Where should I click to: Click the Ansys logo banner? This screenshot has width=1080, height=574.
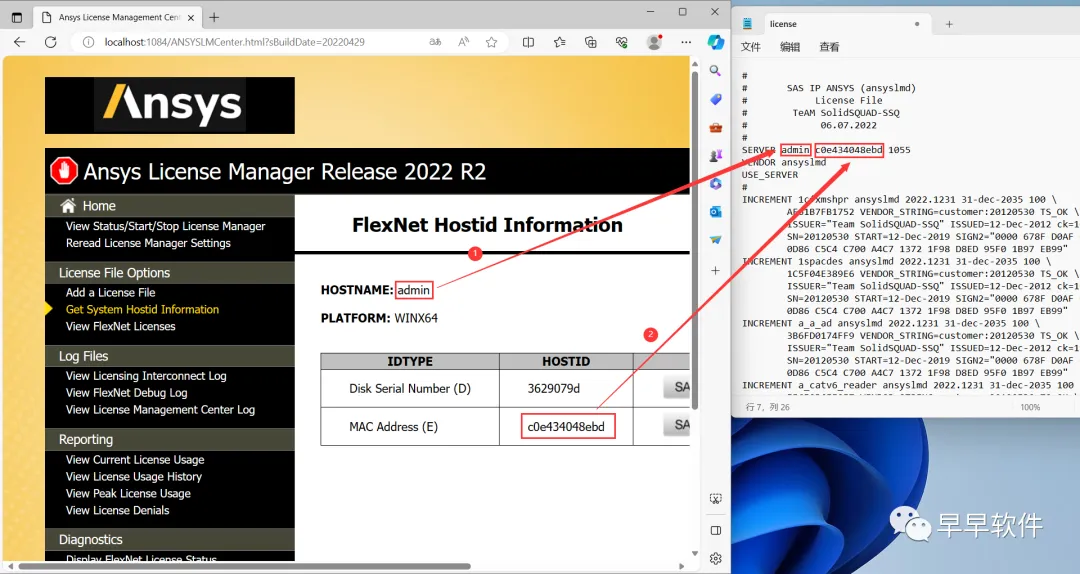169,105
